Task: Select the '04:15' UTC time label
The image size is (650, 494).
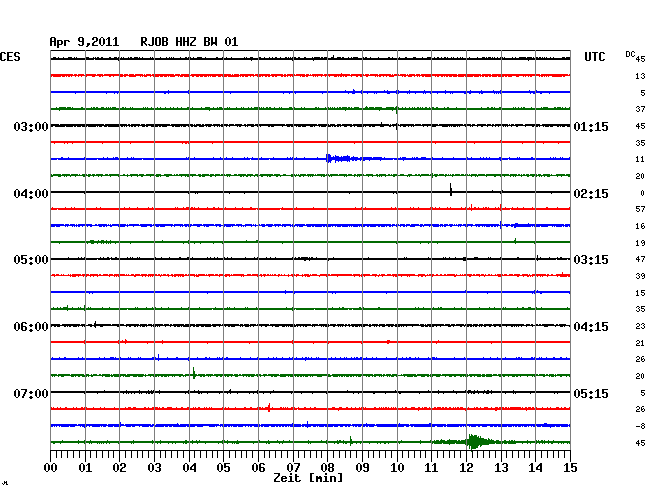Action: [x=591, y=327]
